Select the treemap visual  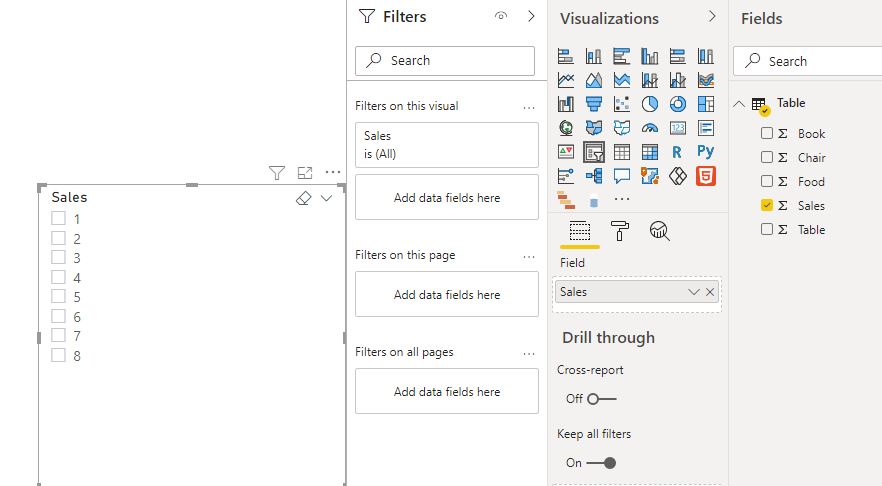pyautogui.click(x=705, y=104)
